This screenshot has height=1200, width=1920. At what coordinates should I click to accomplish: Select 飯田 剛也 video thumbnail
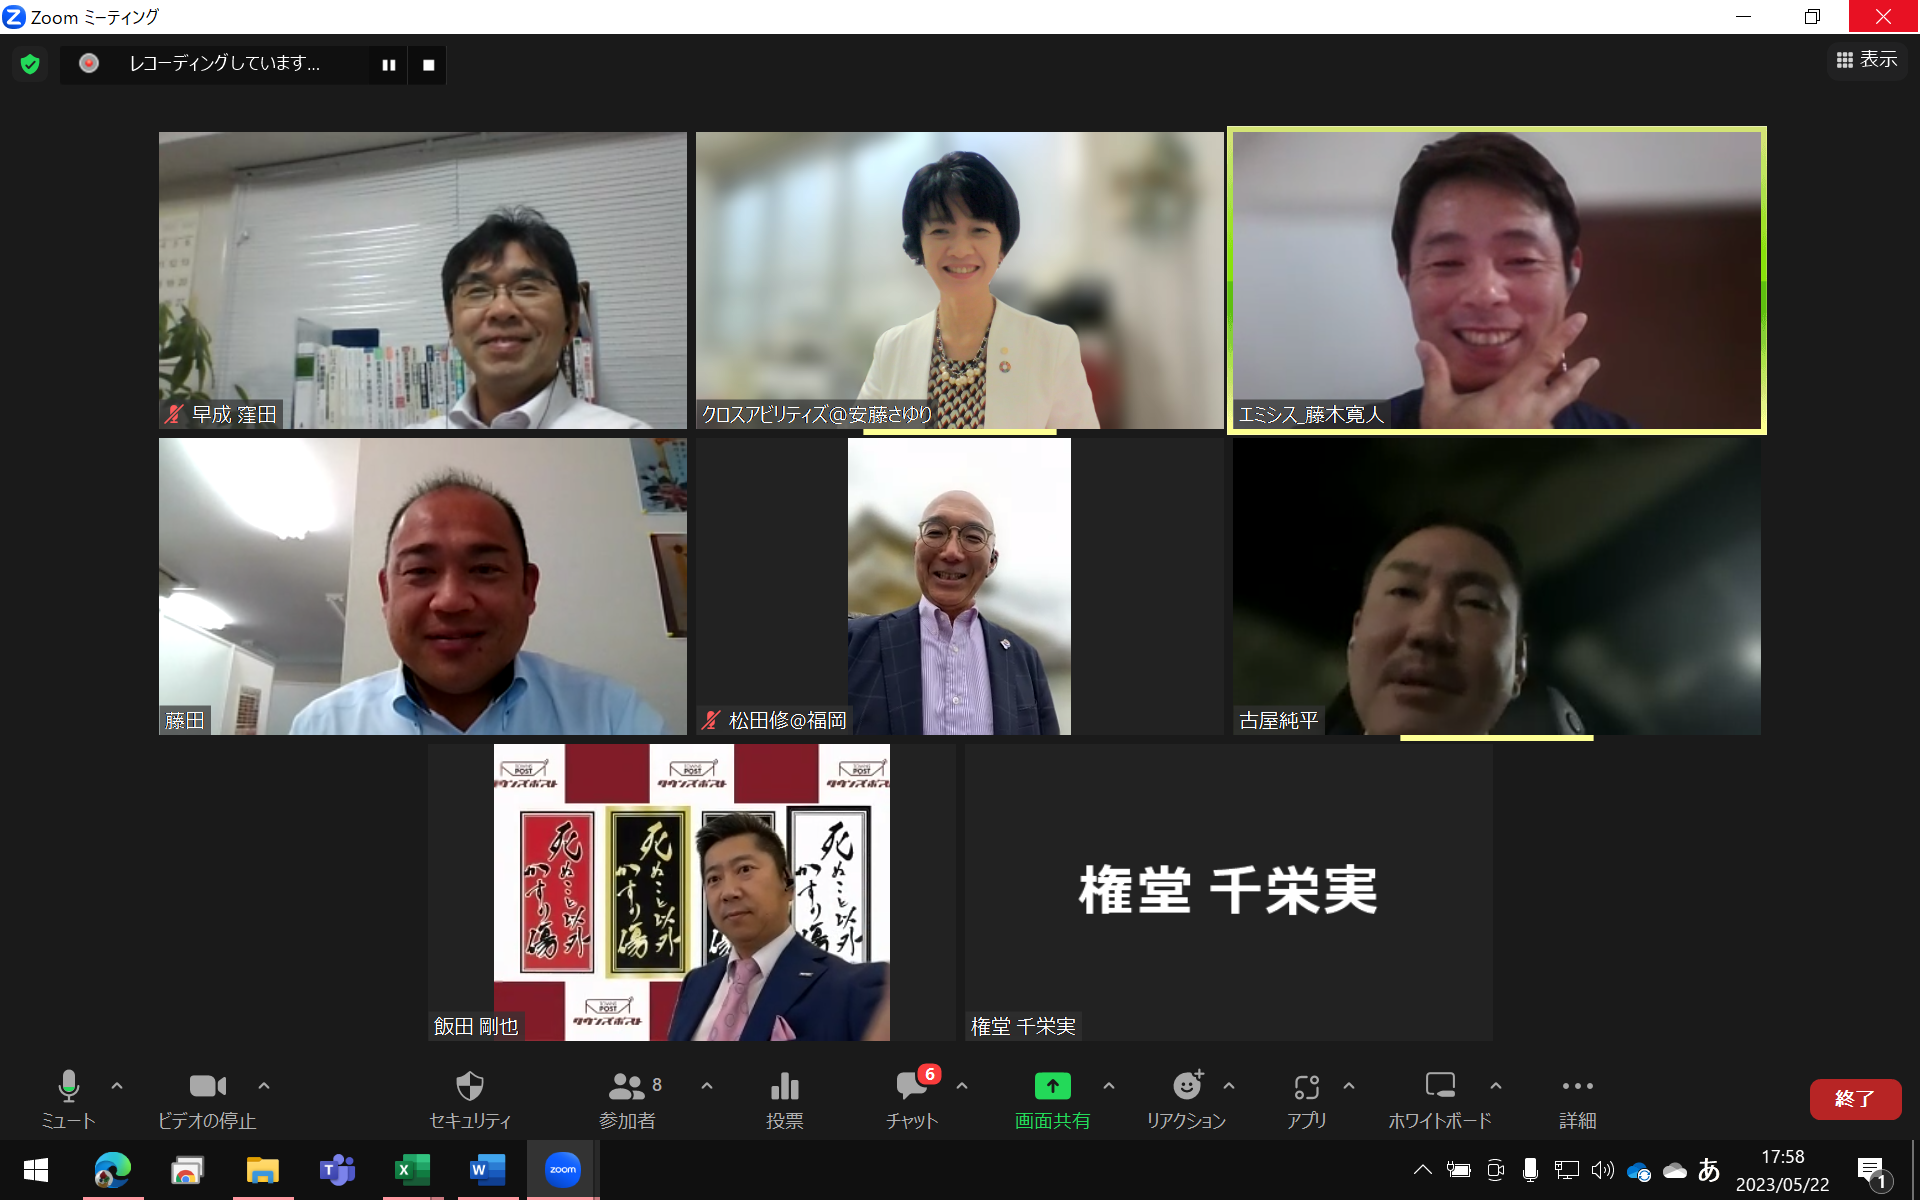tap(691, 891)
